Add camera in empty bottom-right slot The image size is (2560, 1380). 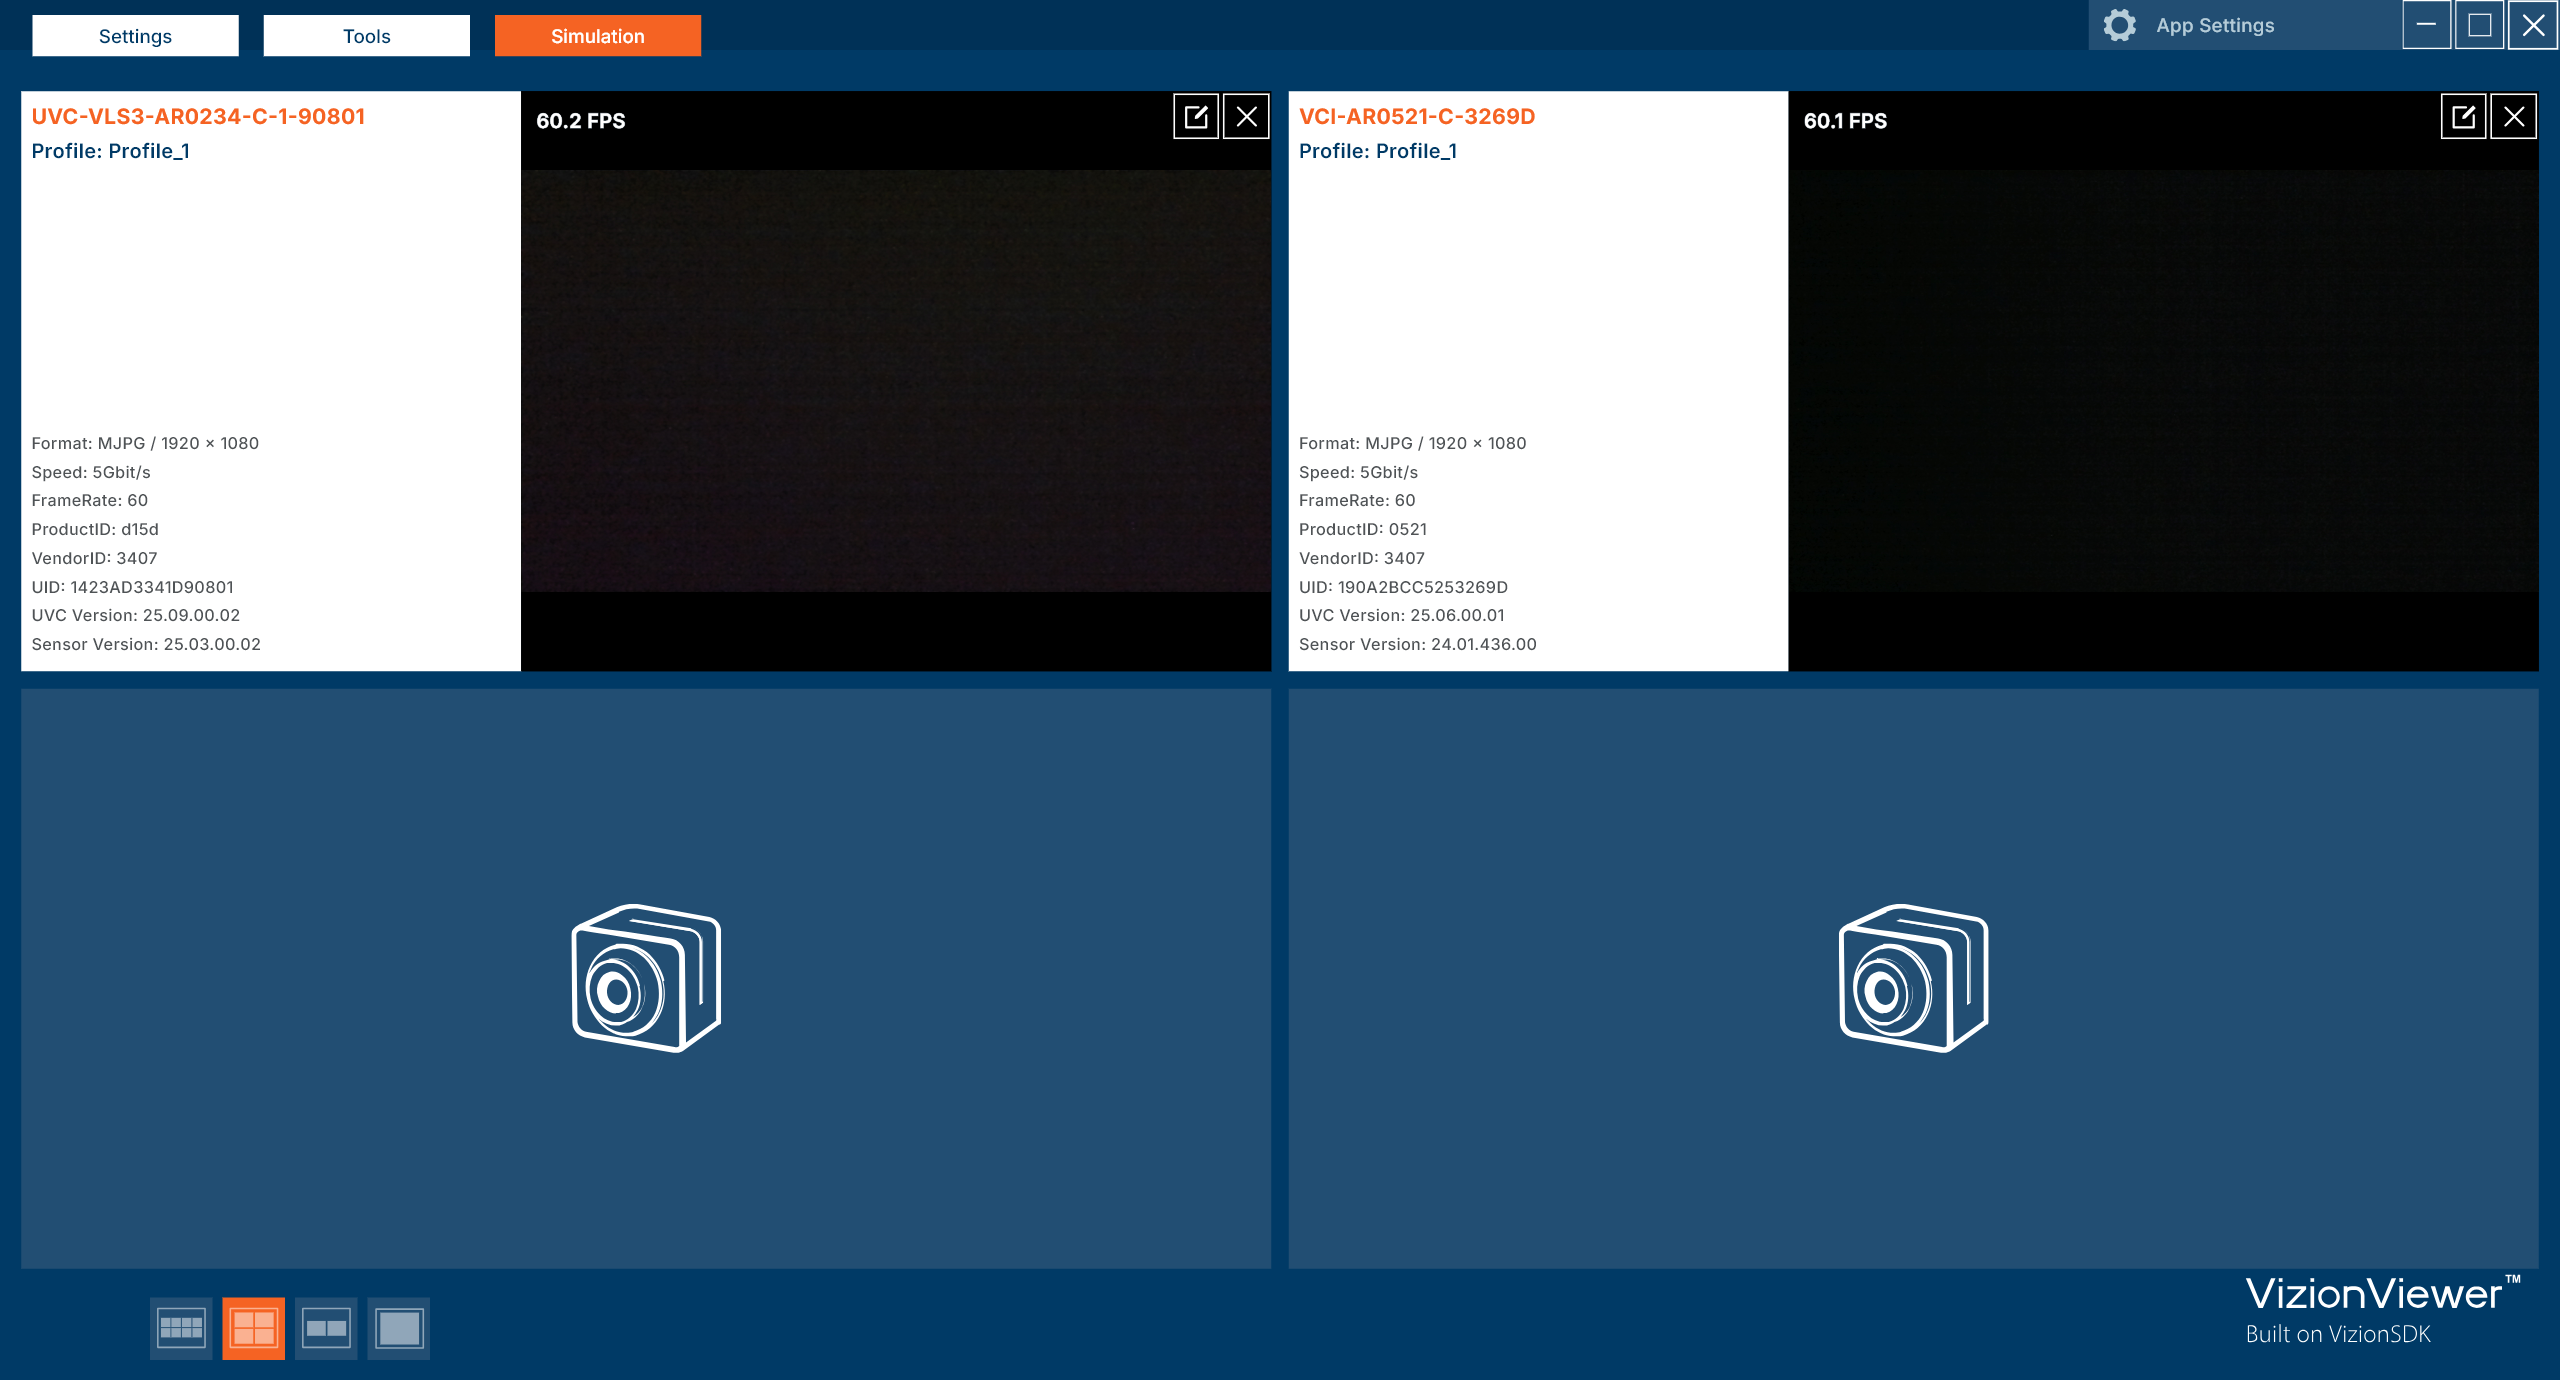click(x=1913, y=978)
